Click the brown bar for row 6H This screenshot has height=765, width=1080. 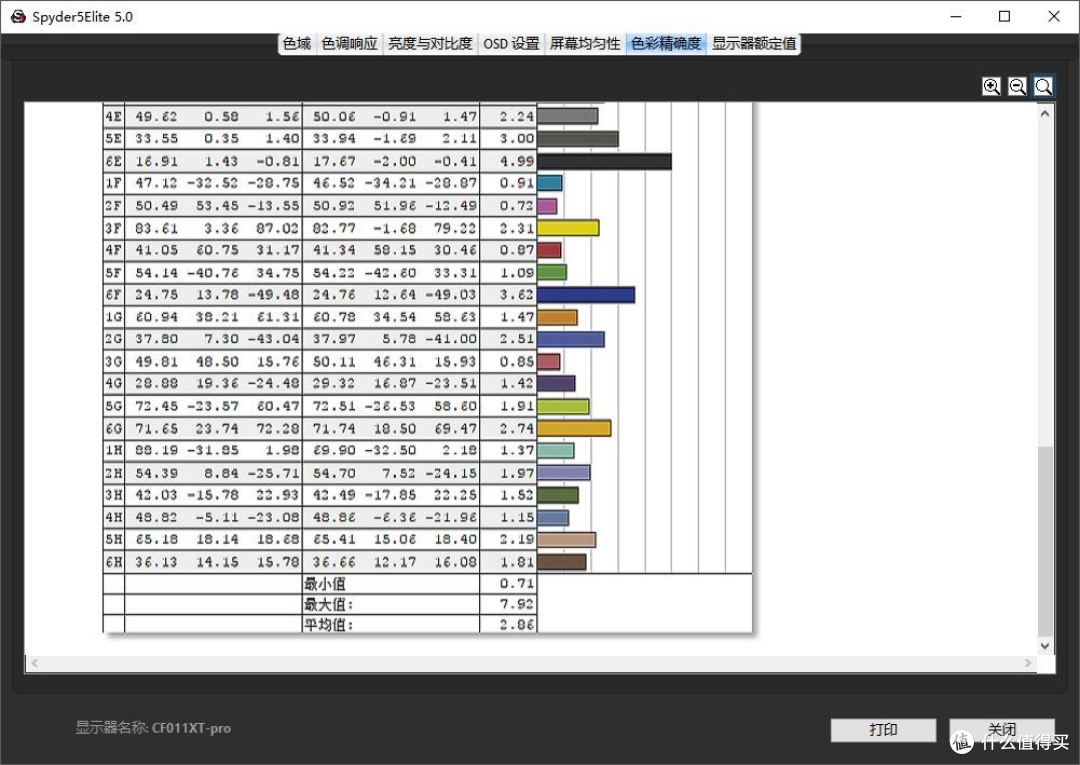coord(562,563)
